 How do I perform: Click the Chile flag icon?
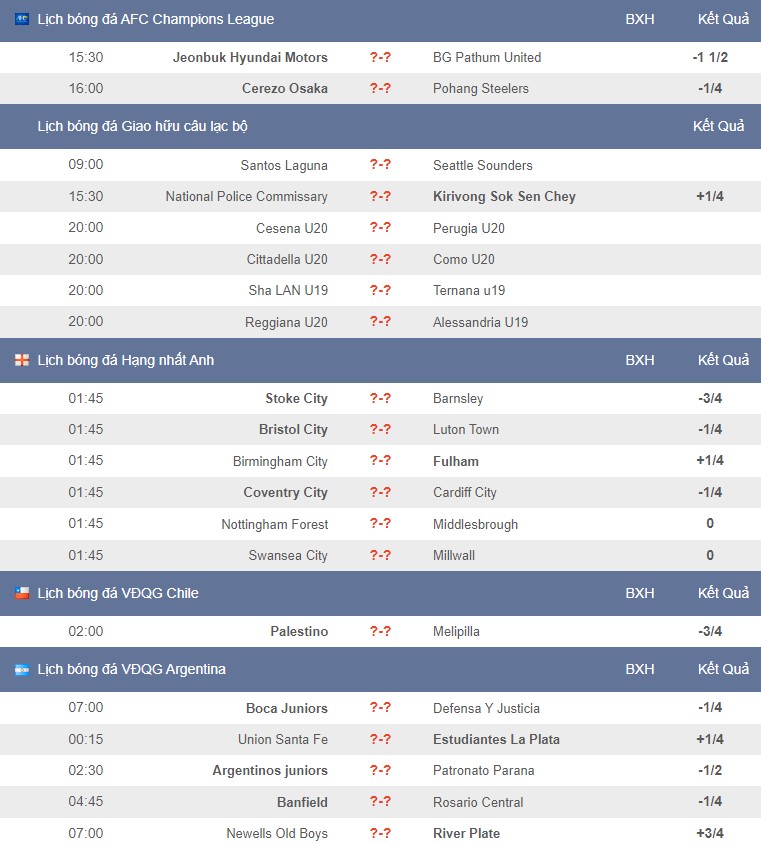click(x=22, y=593)
